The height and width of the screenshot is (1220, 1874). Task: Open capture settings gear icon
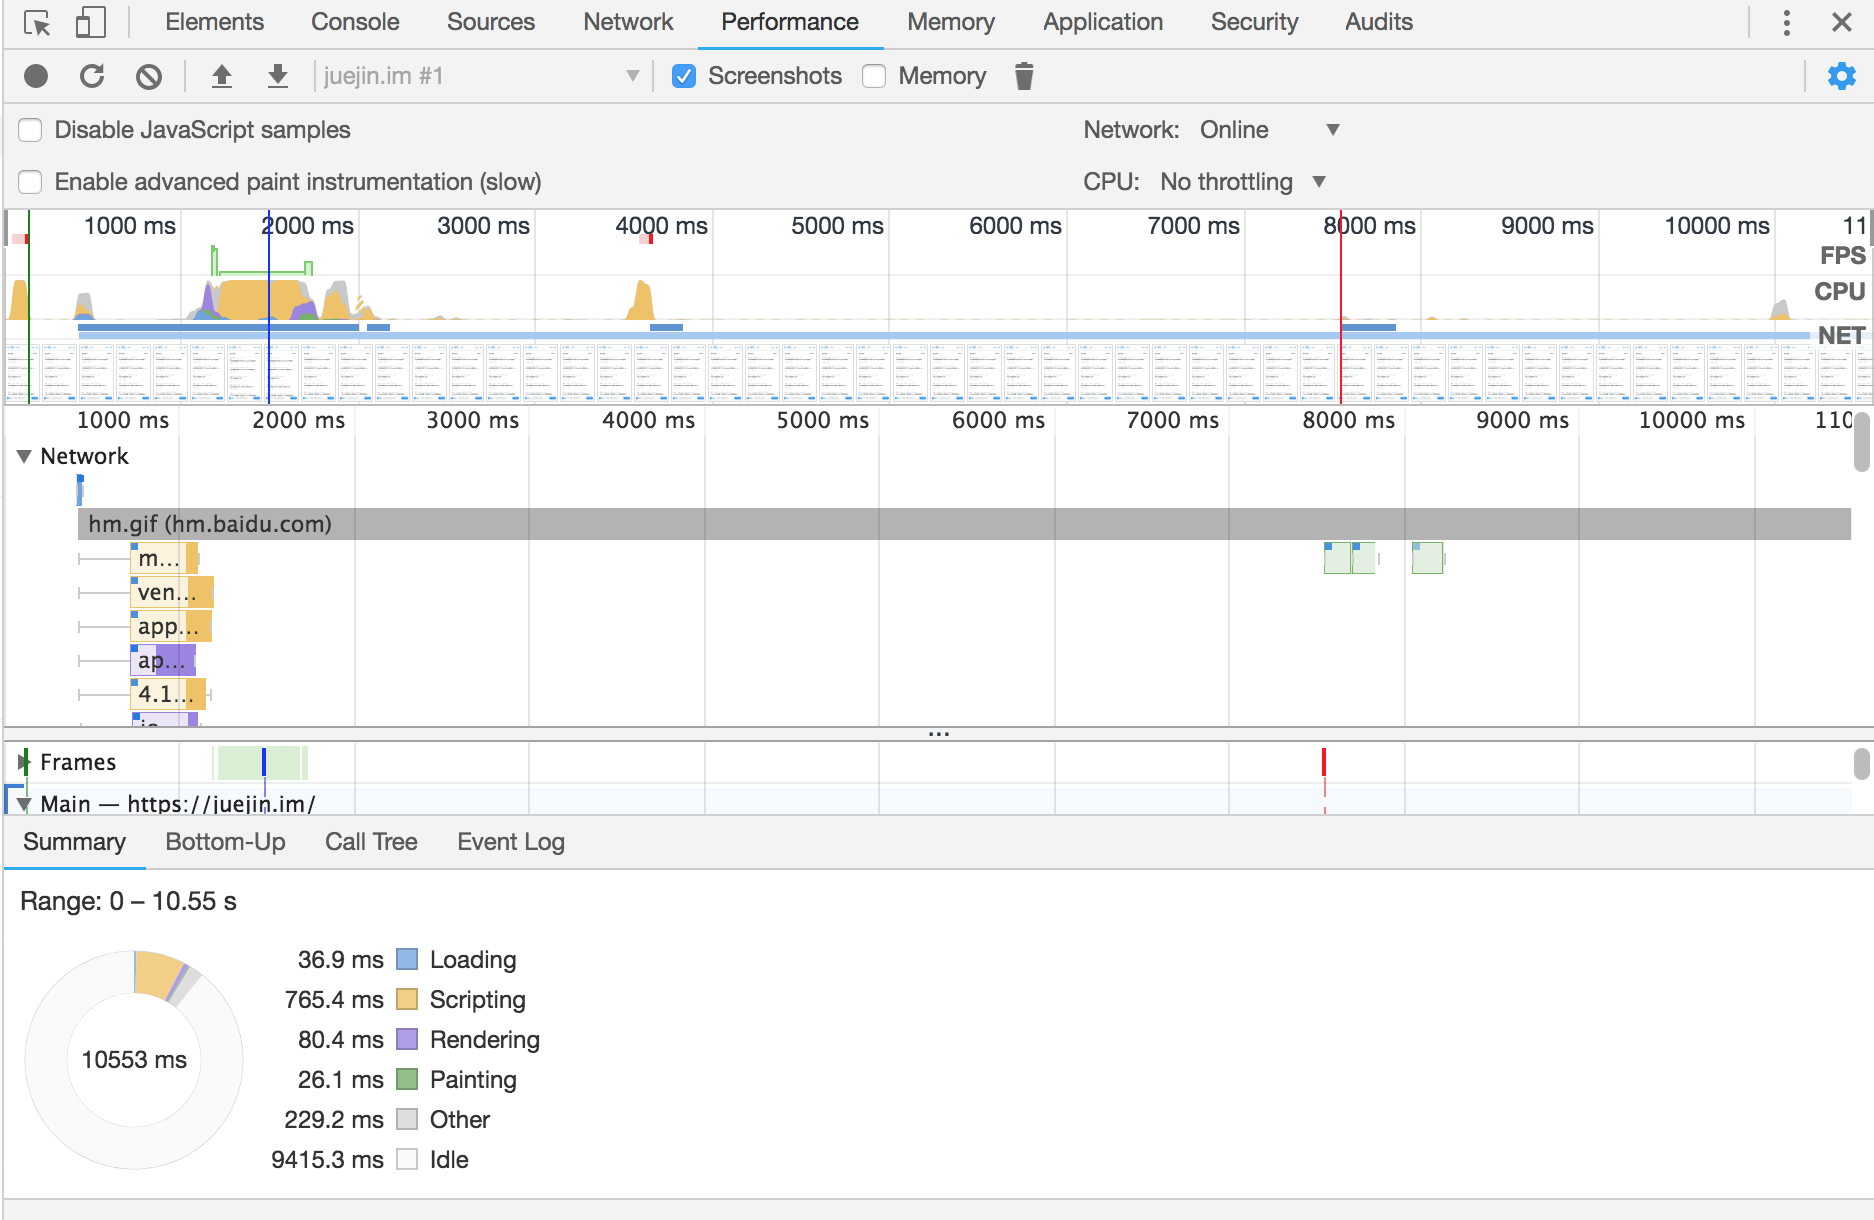(1841, 76)
